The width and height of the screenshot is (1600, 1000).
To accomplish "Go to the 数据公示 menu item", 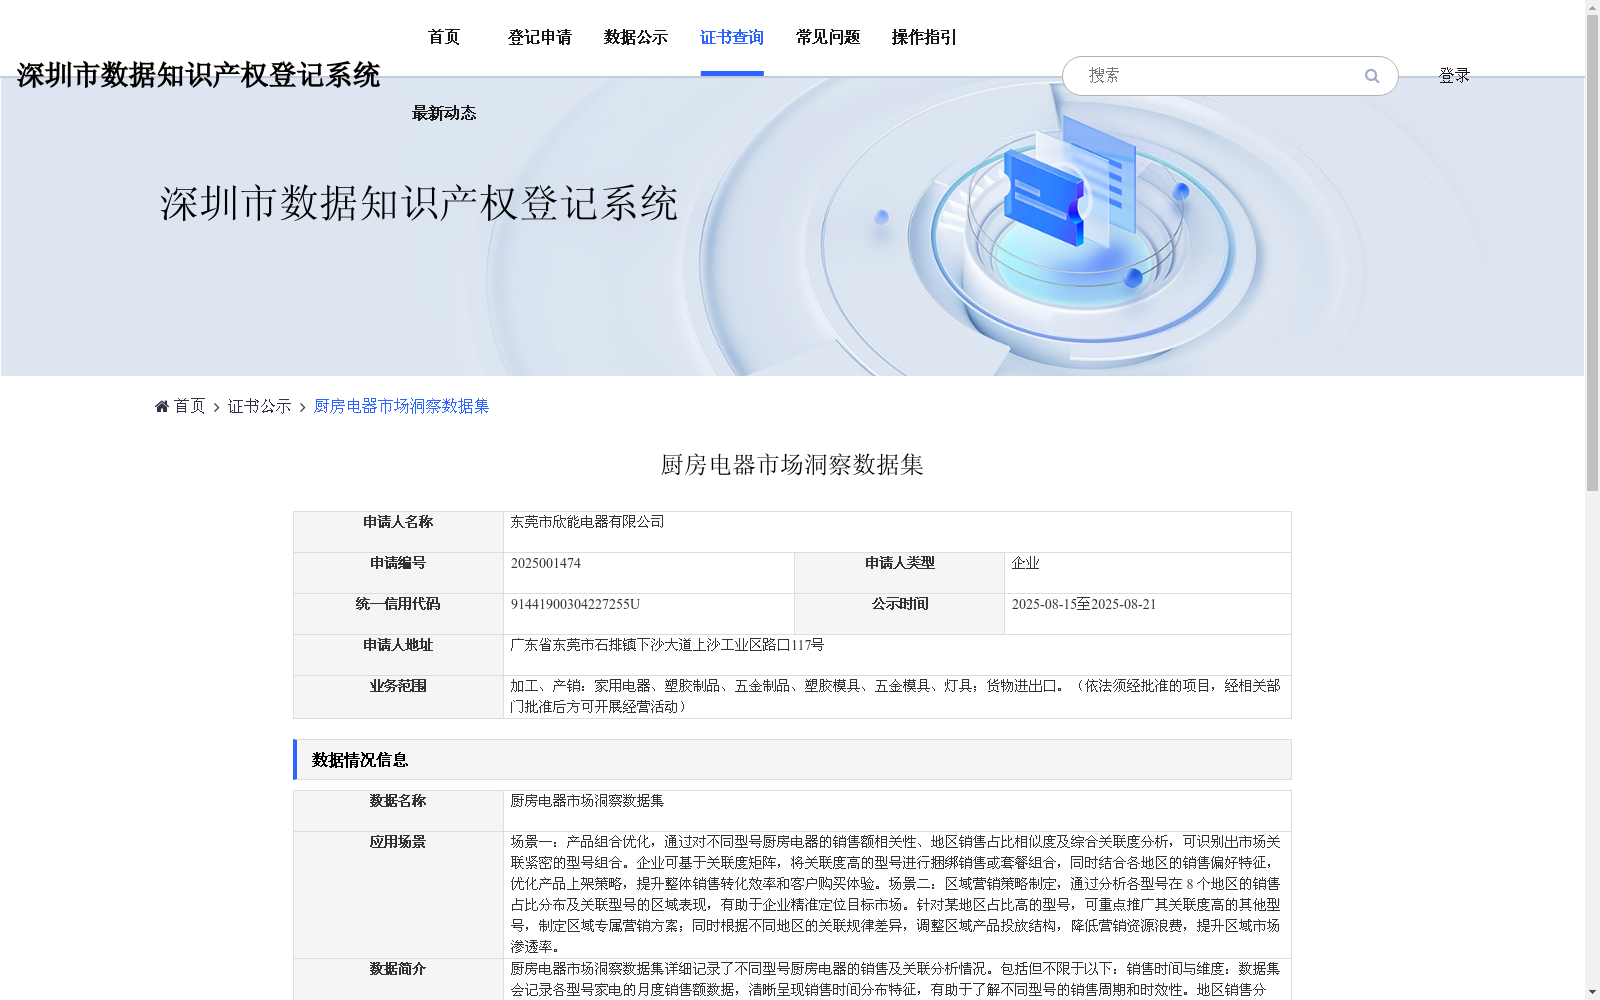I will [x=636, y=37].
